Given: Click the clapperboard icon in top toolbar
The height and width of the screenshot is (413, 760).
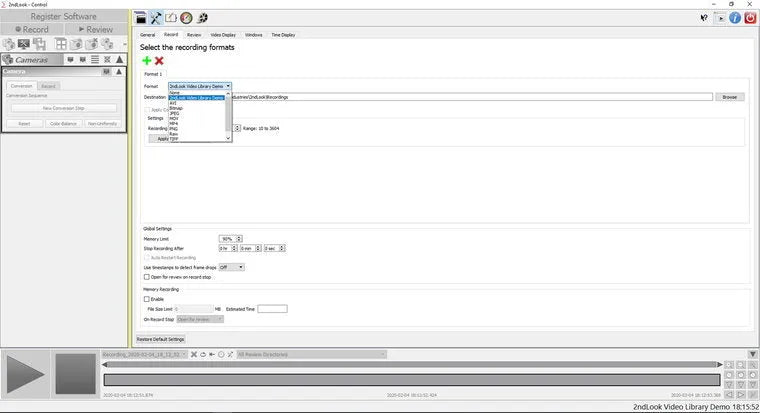Looking at the screenshot, I should [141, 17].
